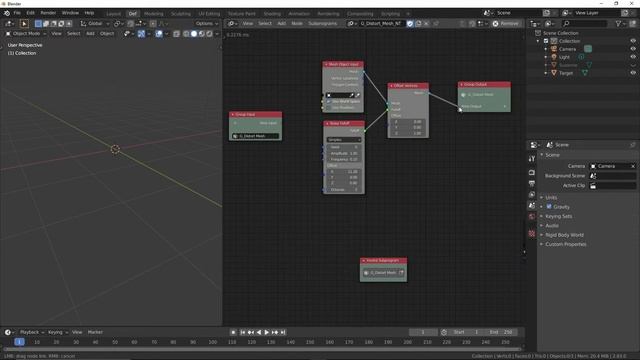Collapse the Group Output node
Viewport: 640px width, 360px height.
461,84
